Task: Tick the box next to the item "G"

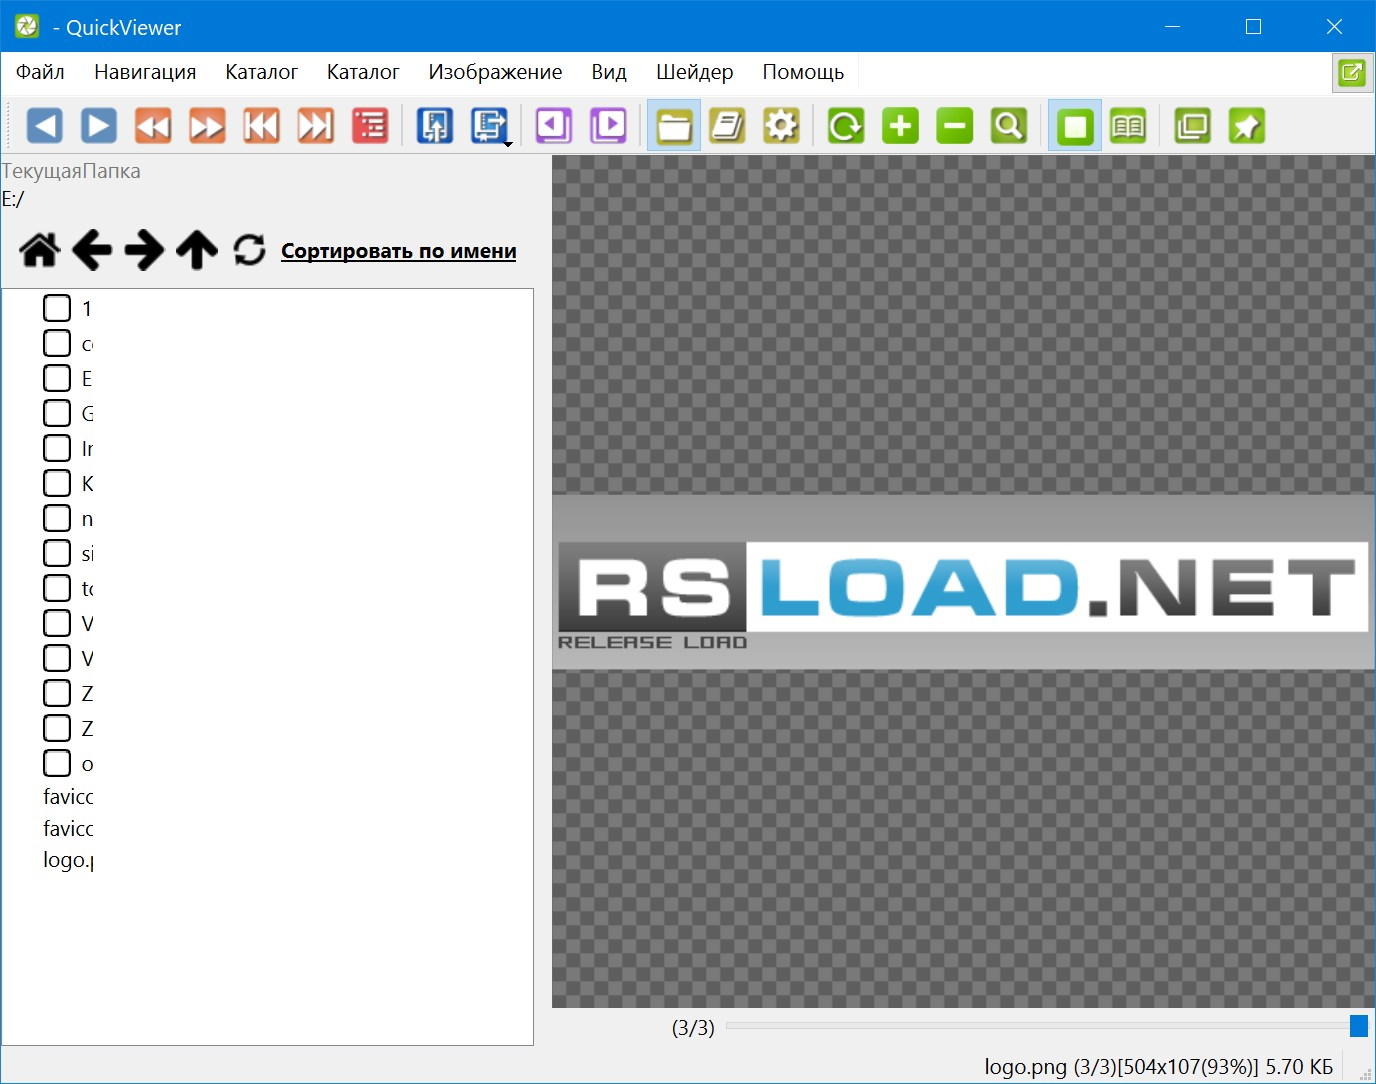Action: click(57, 413)
